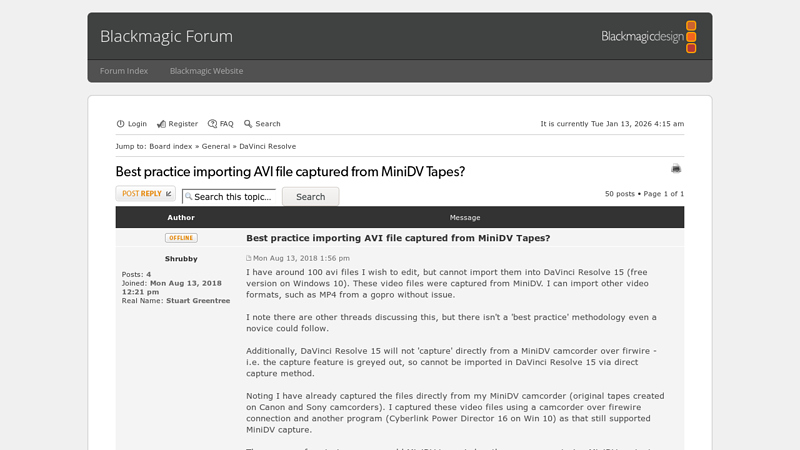Click the post icon beside Mon Aug 13 date

click(249, 259)
